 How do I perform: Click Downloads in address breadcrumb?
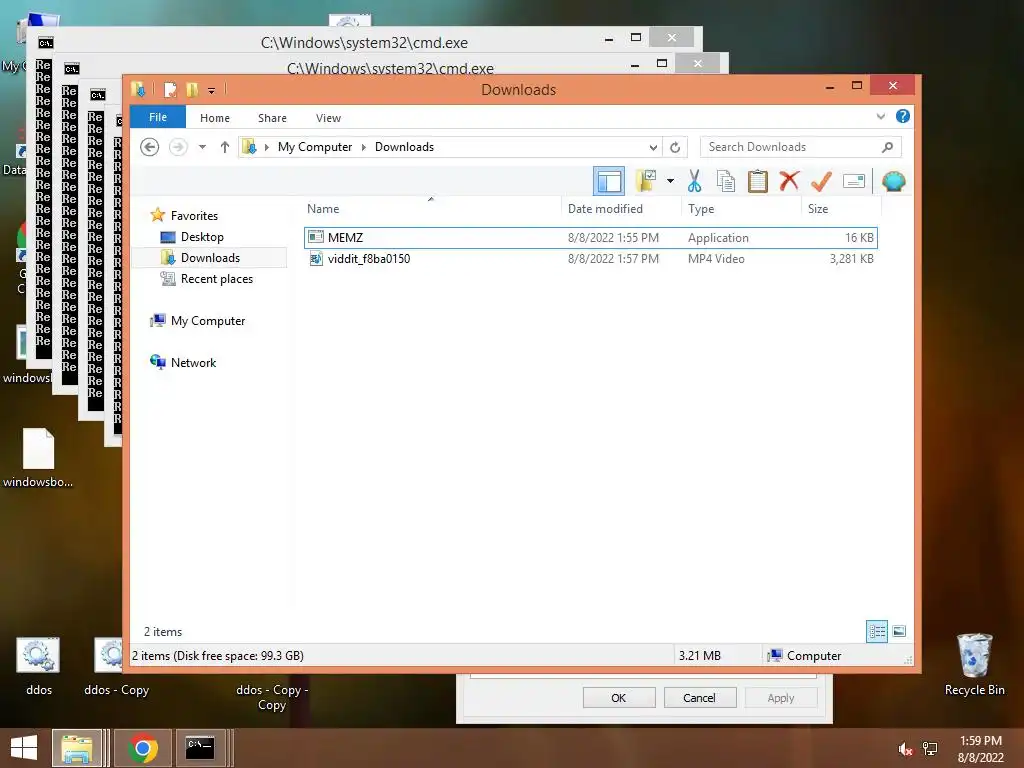coord(404,147)
